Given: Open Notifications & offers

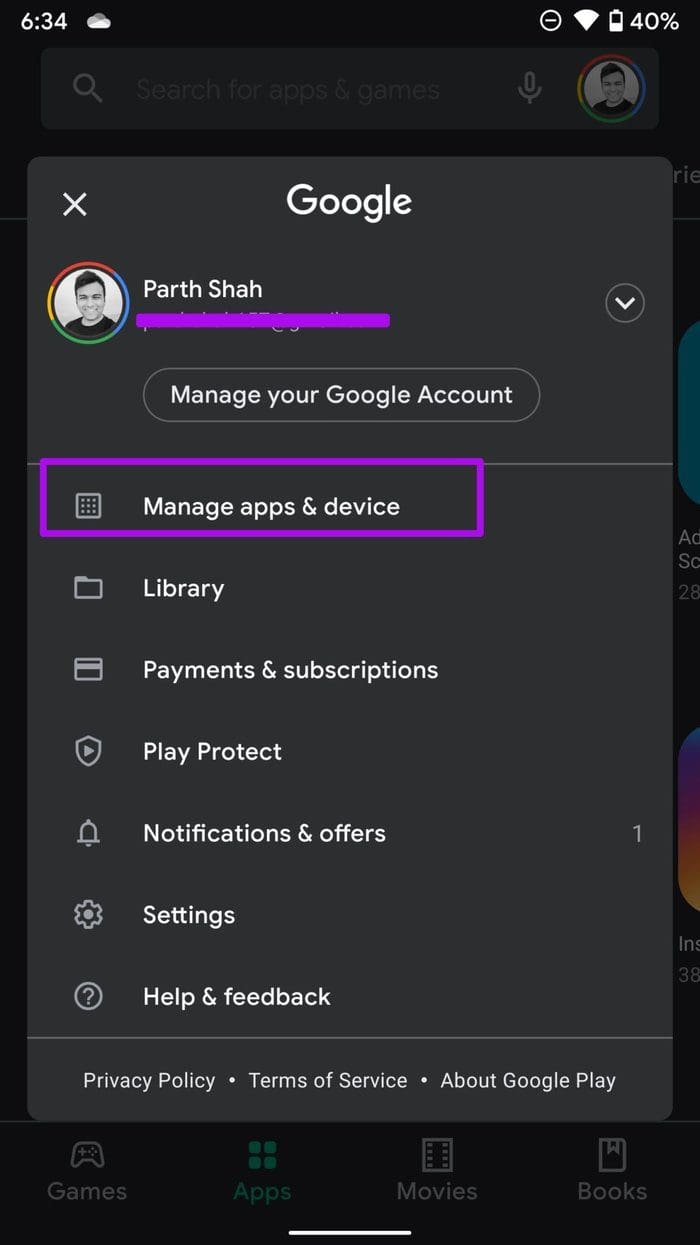Looking at the screenshot, I should (x=350, y=833).
